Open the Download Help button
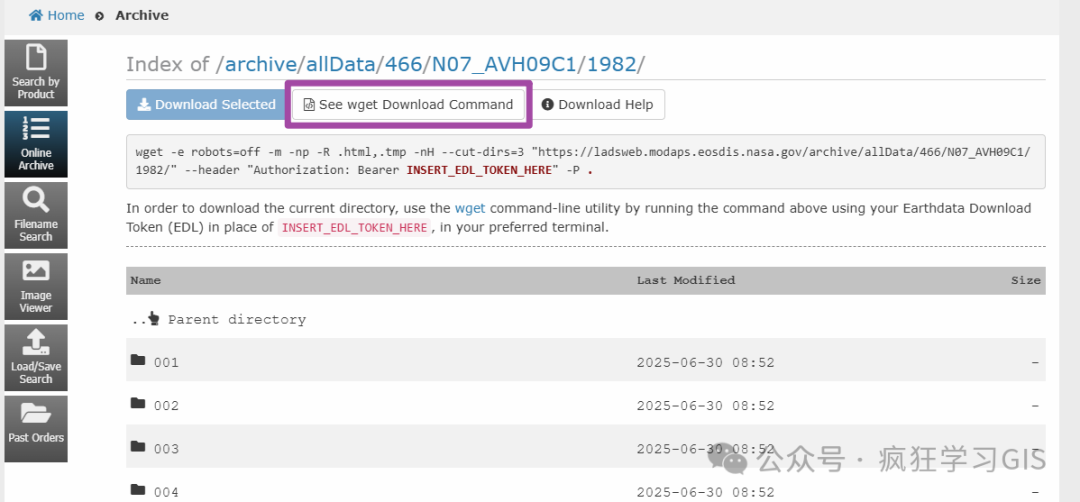Screen dimensions: 1080x502 click(597, 105)
